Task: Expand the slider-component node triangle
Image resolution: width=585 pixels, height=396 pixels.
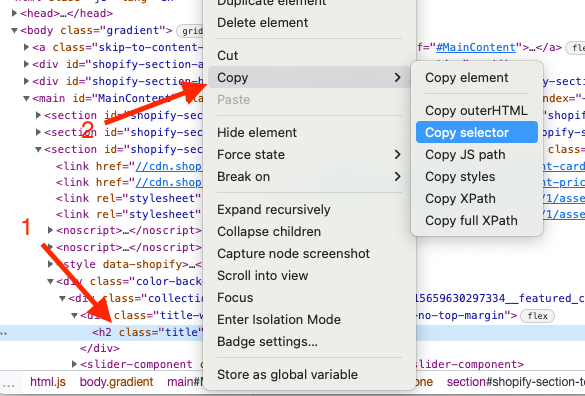Action: click(74, 364)
